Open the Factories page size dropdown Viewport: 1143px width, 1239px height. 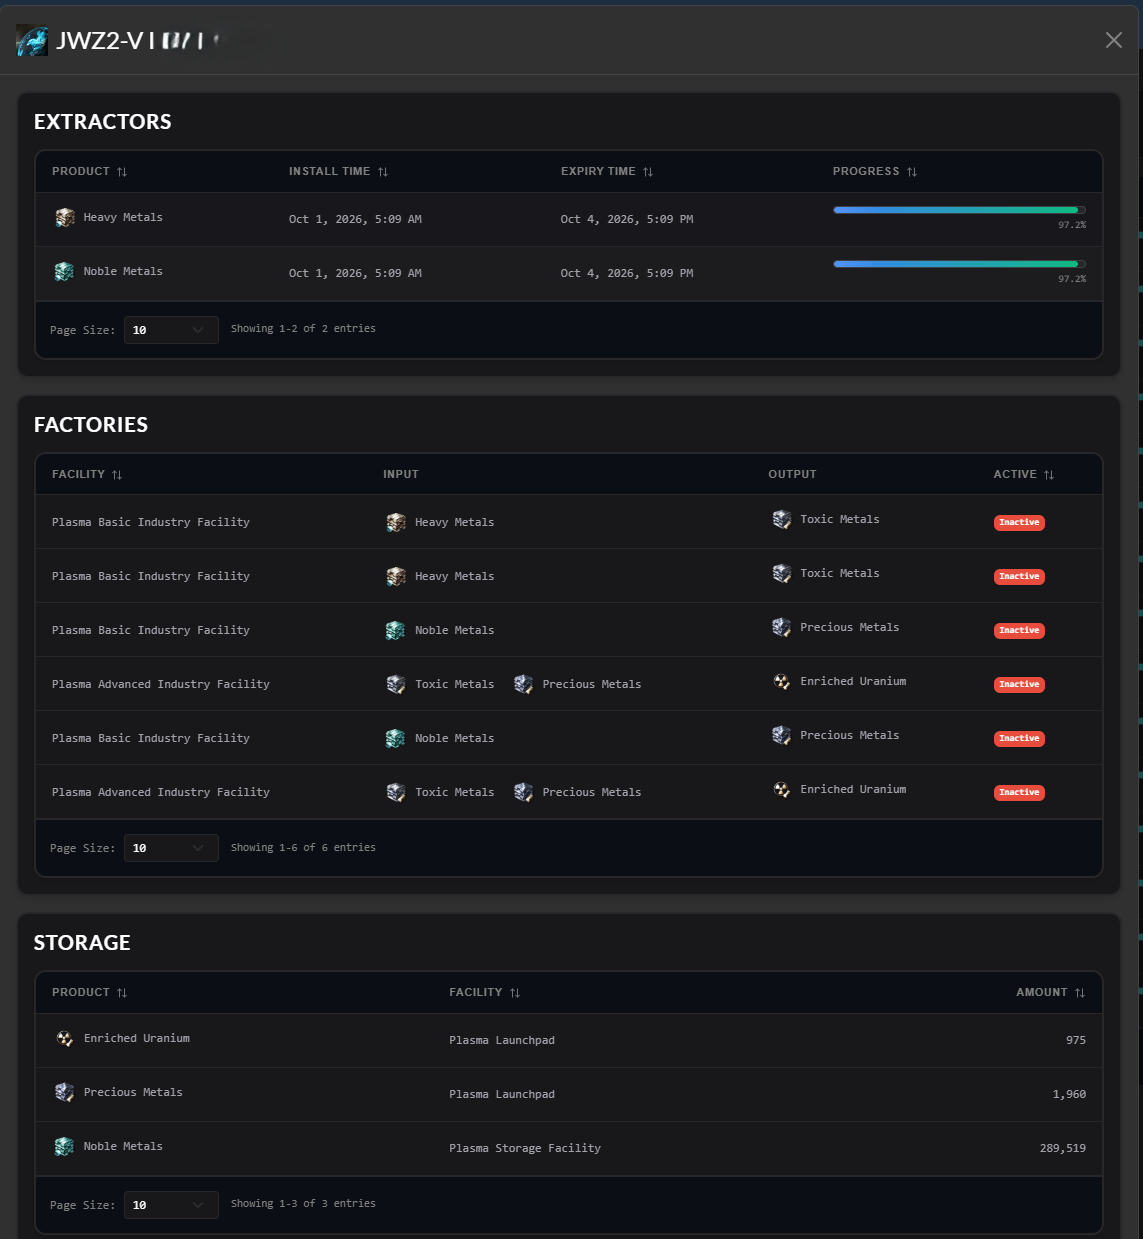[171, 848]
